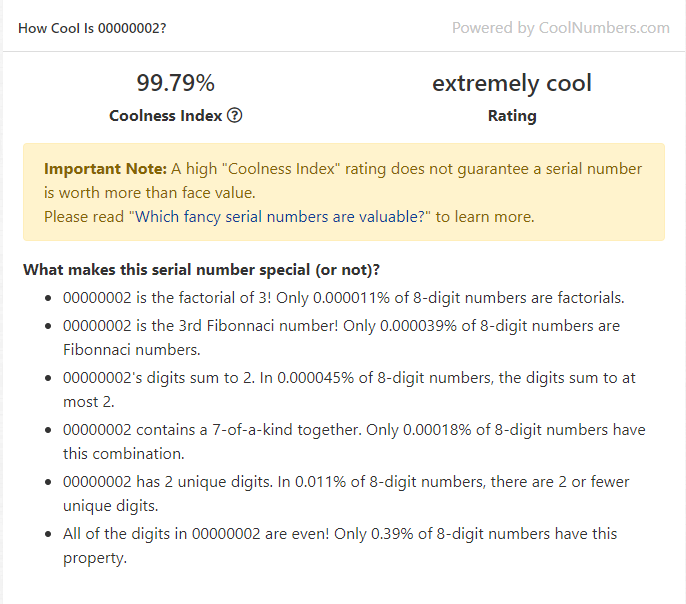This screenshot has width=686, height=604.
Task: Click the bullet marker beside the factorial fact
Action: click(x=50, y=298)
